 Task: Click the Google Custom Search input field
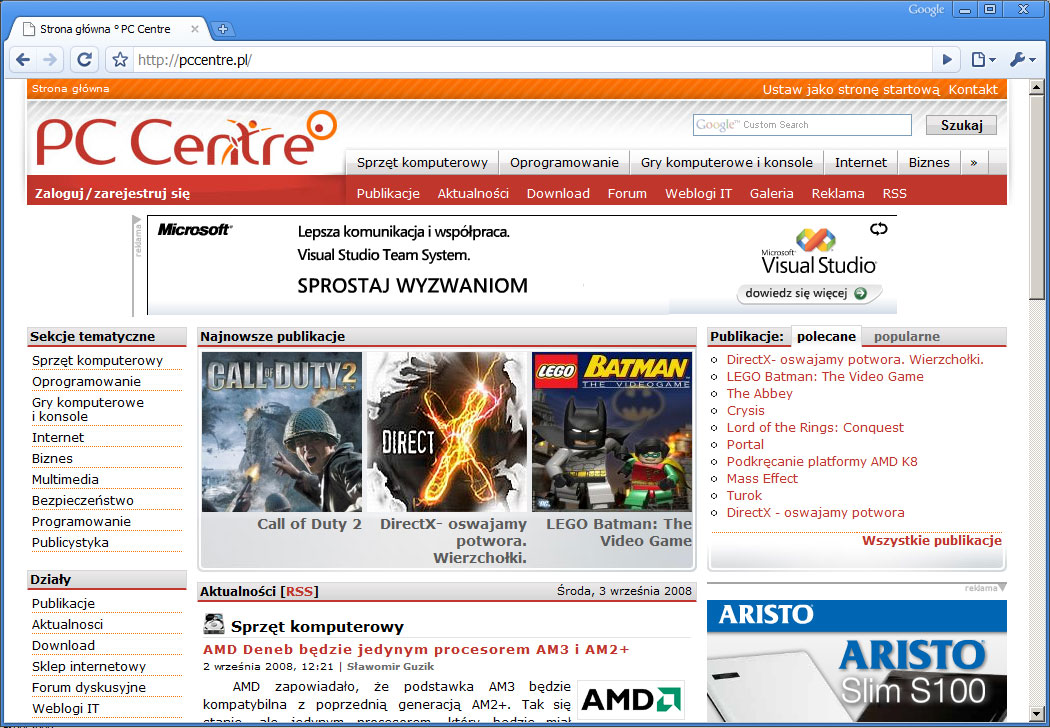coord(802,125)
